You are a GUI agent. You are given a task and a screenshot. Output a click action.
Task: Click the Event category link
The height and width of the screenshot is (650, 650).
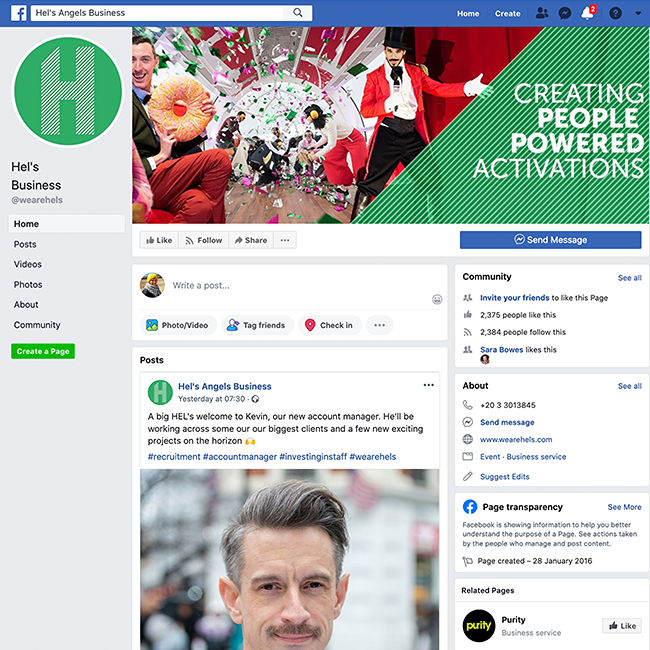coord(490,457)
